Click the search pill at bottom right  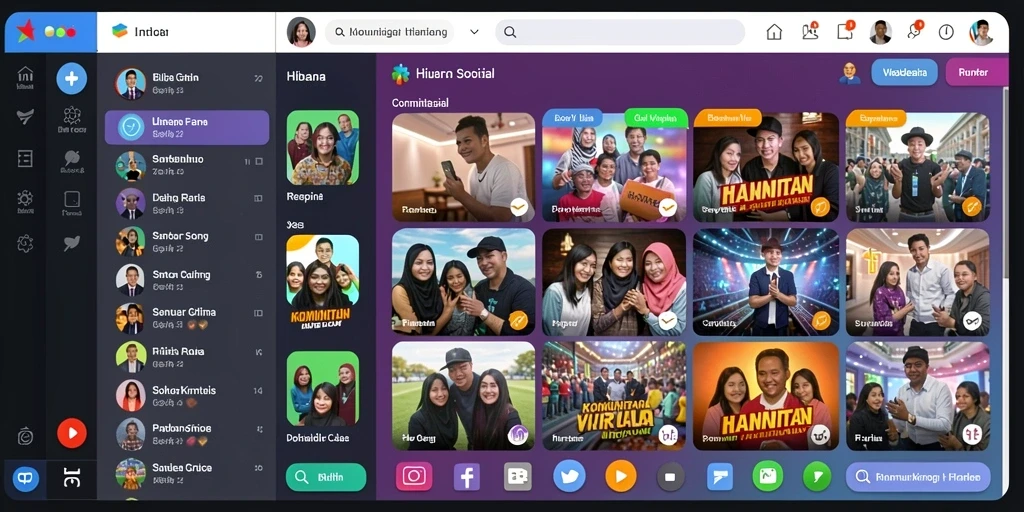pos(918,477)
